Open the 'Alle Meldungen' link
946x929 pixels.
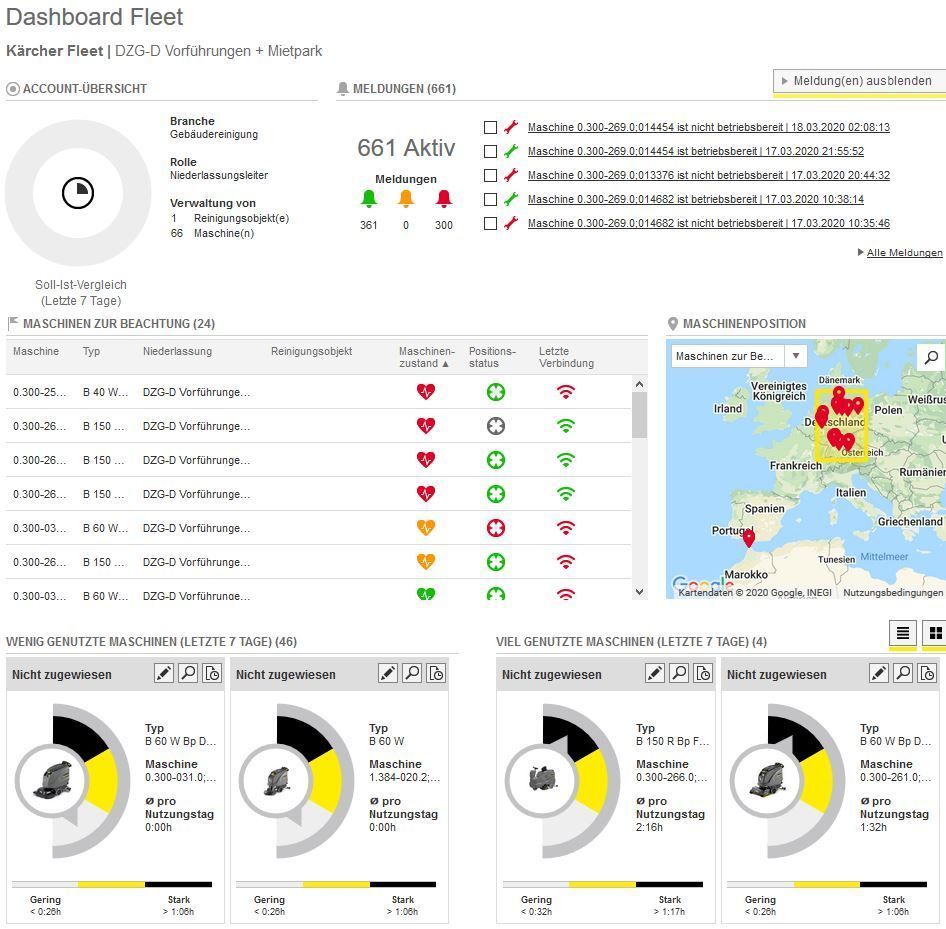pos(903,253)
